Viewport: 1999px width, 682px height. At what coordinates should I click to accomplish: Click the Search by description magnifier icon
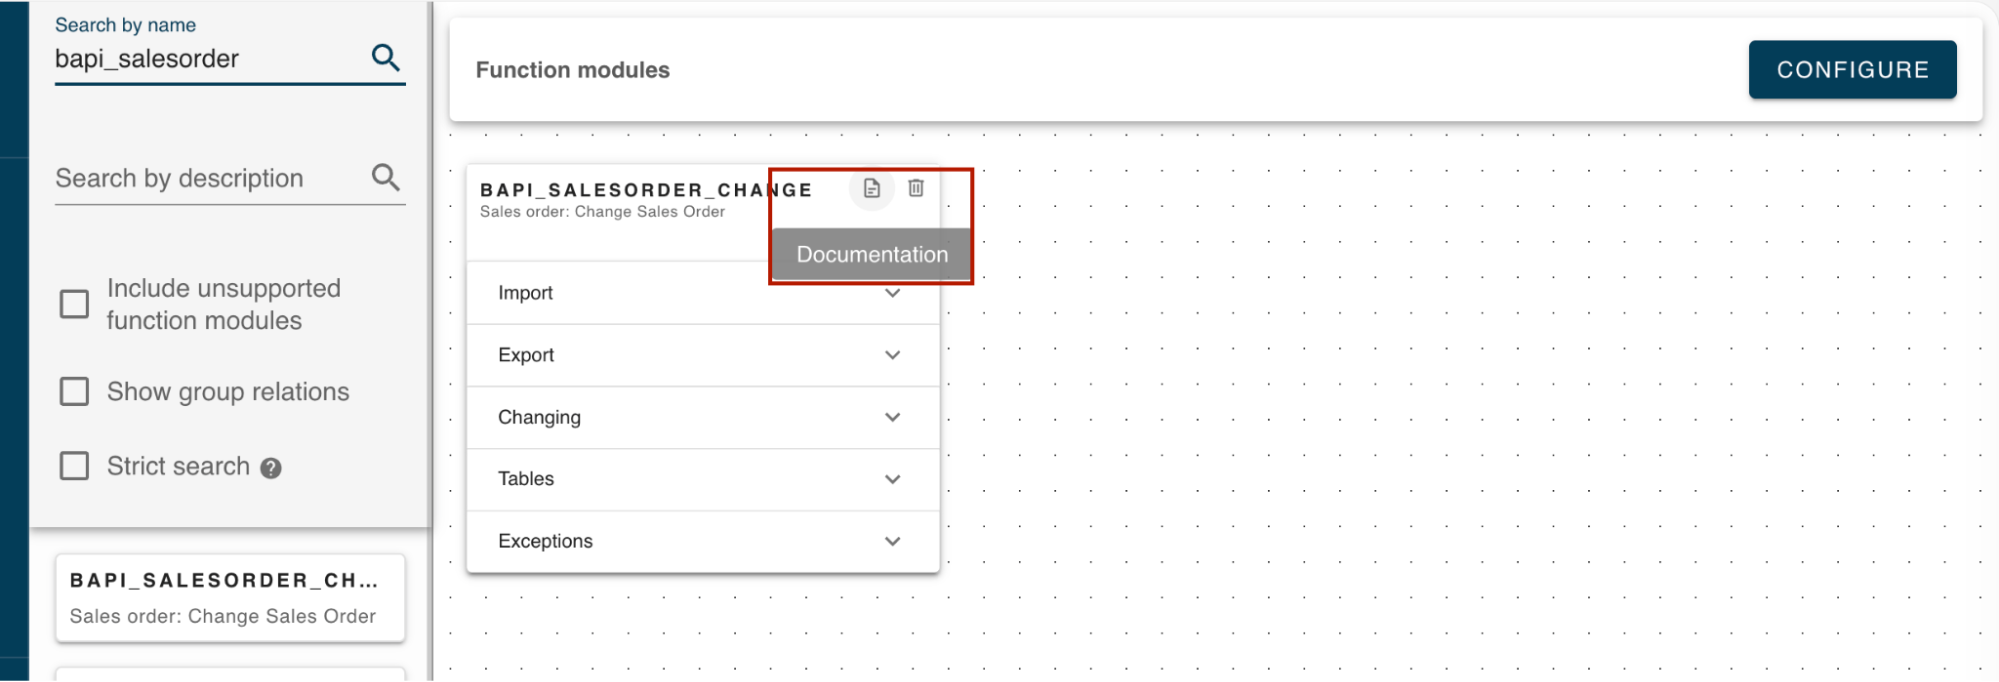(x=385, y=178)
